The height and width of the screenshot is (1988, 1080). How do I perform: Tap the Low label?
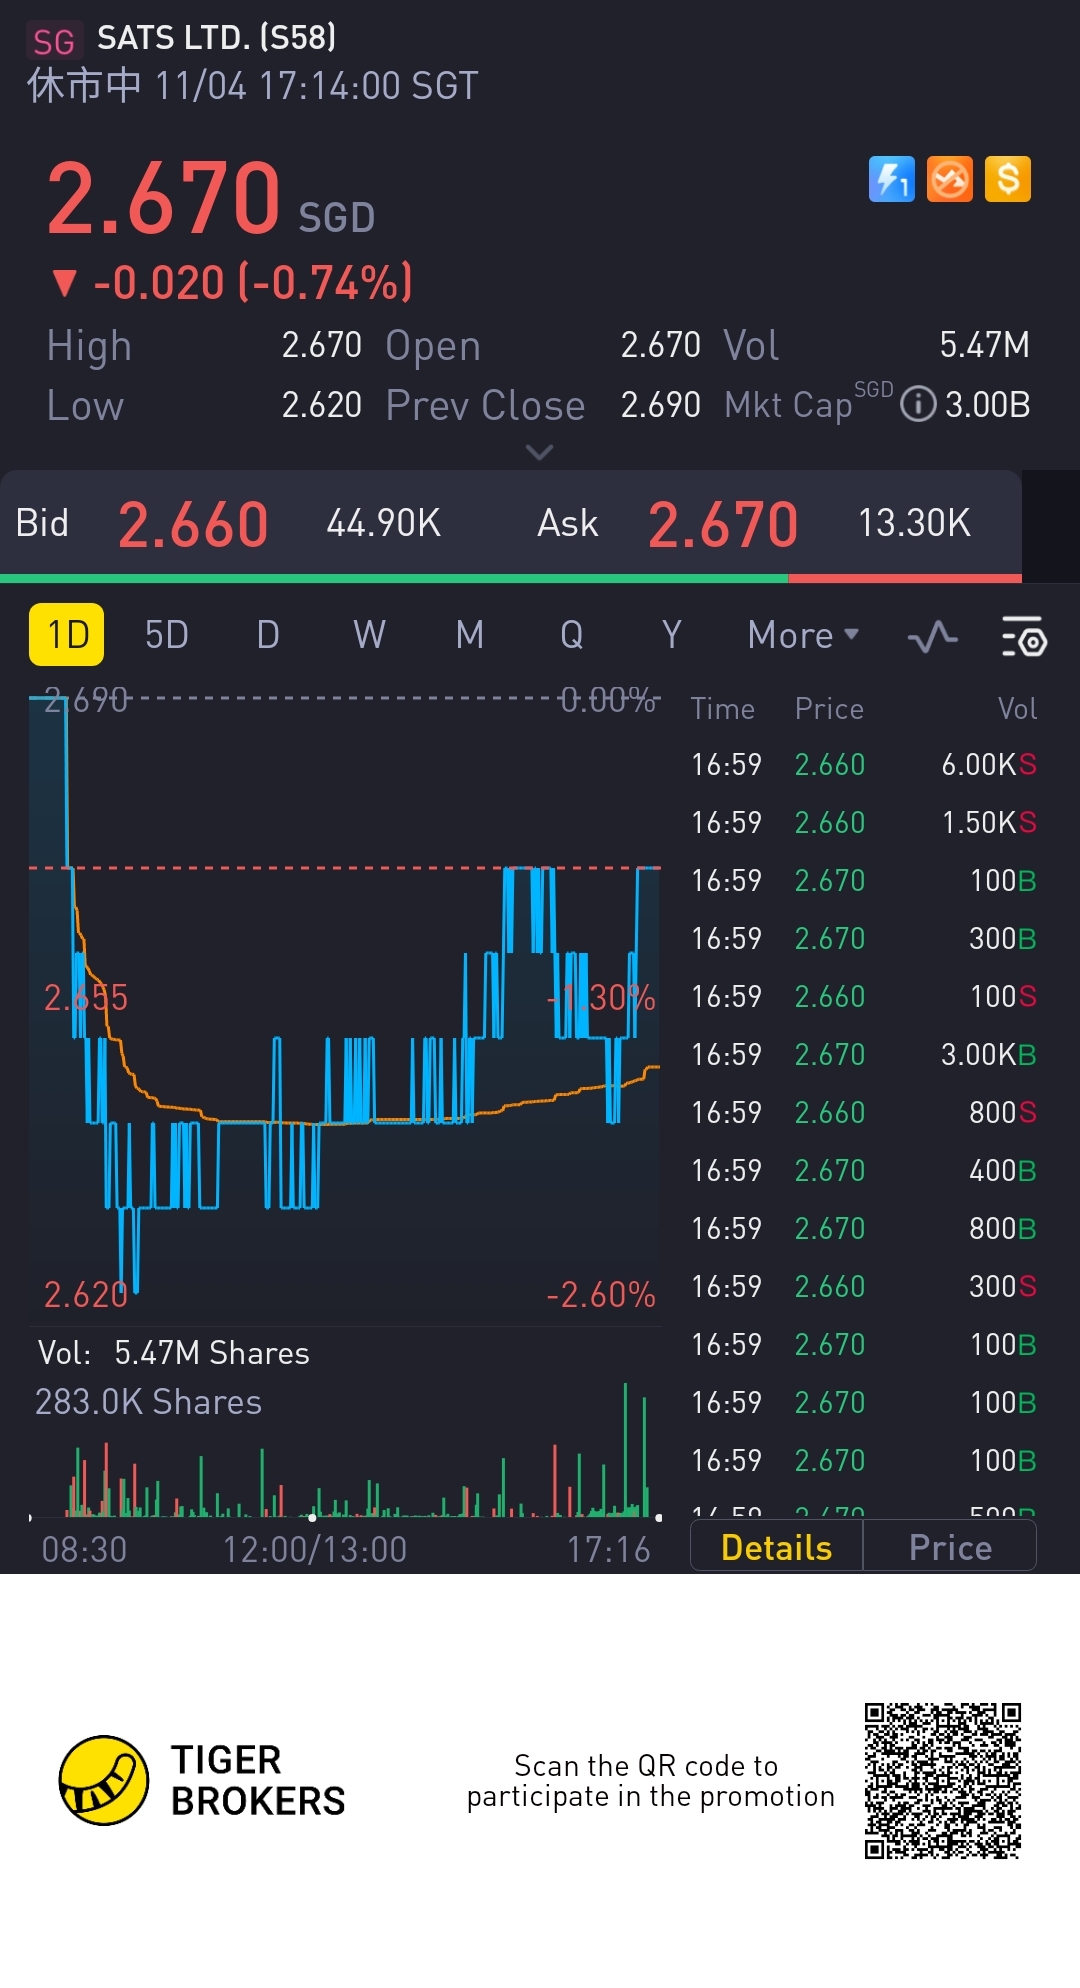(85, 405)
